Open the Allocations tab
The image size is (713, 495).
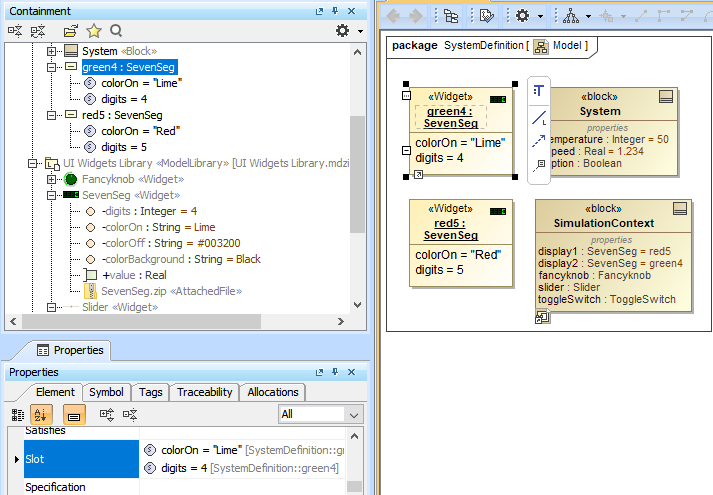coord(273,392)
